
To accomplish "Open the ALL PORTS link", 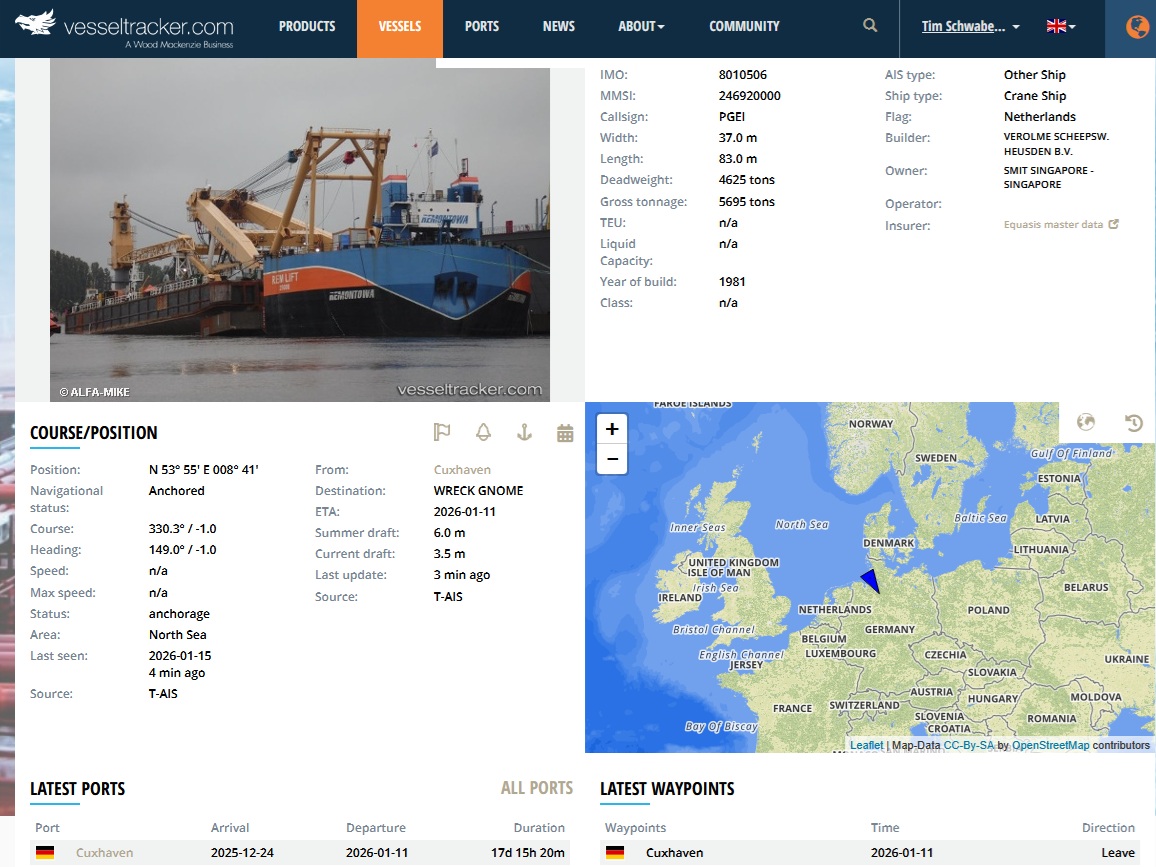I will click(537, 788).
